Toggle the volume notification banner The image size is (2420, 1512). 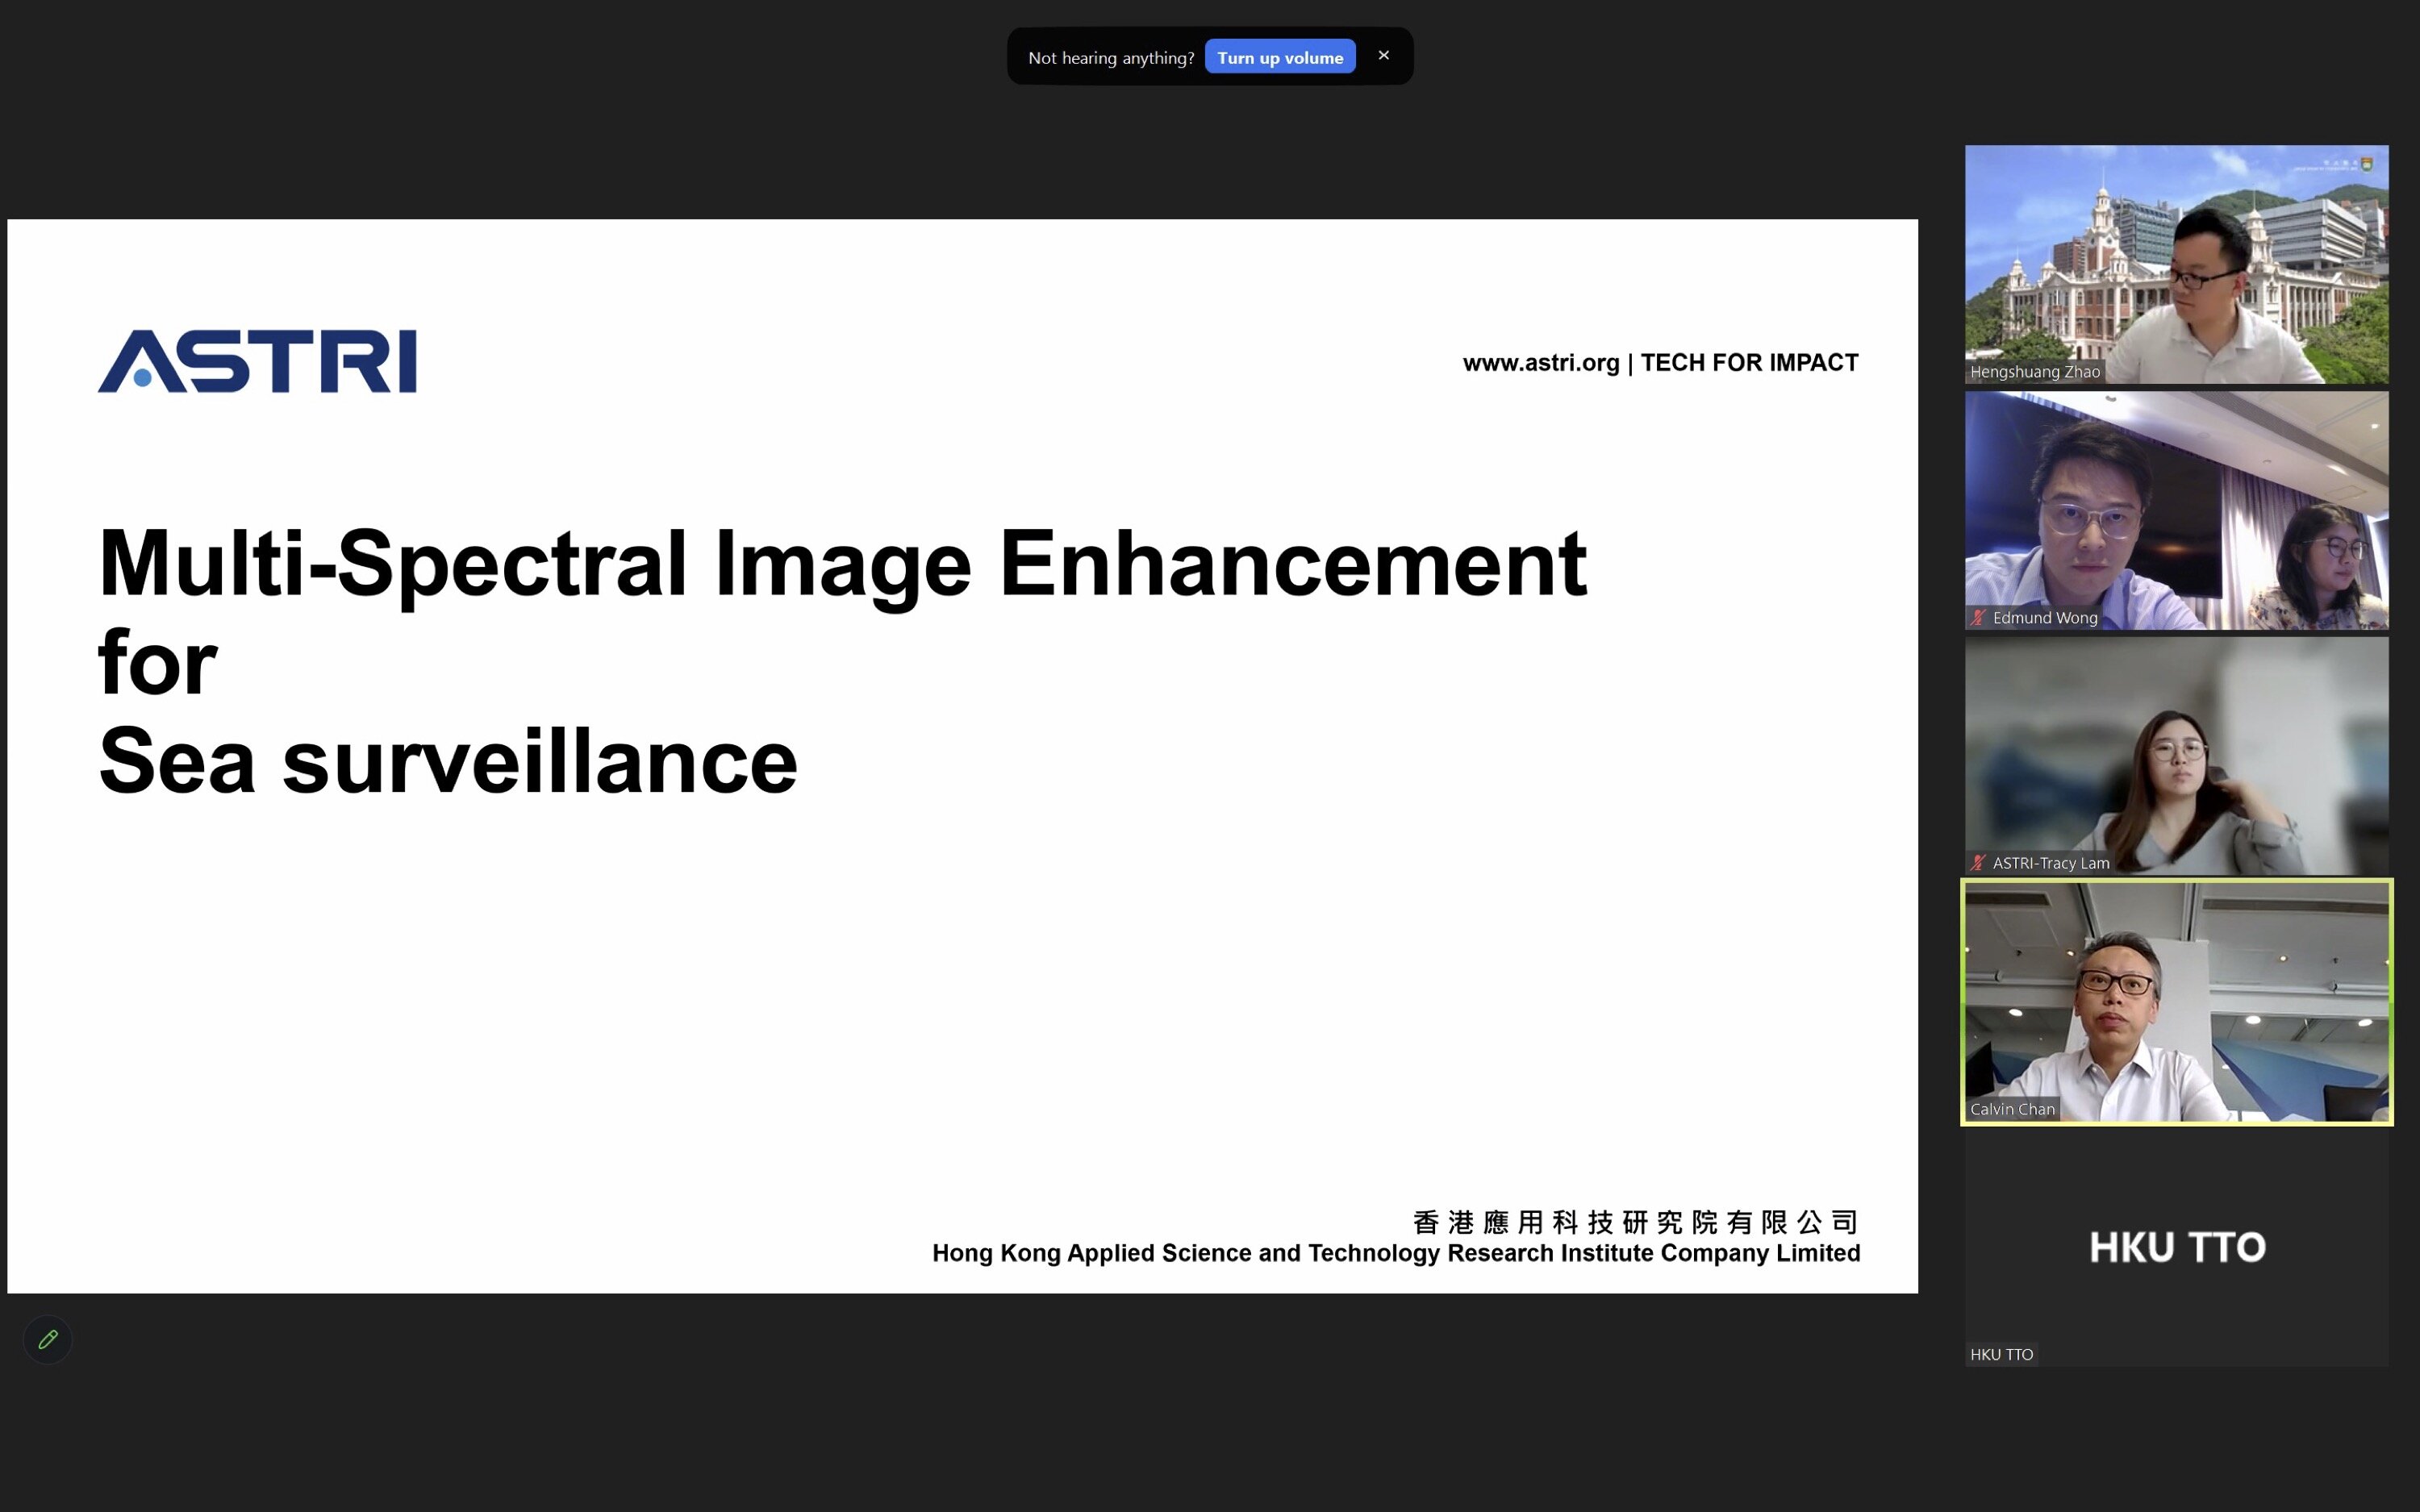click(1385, 57)
